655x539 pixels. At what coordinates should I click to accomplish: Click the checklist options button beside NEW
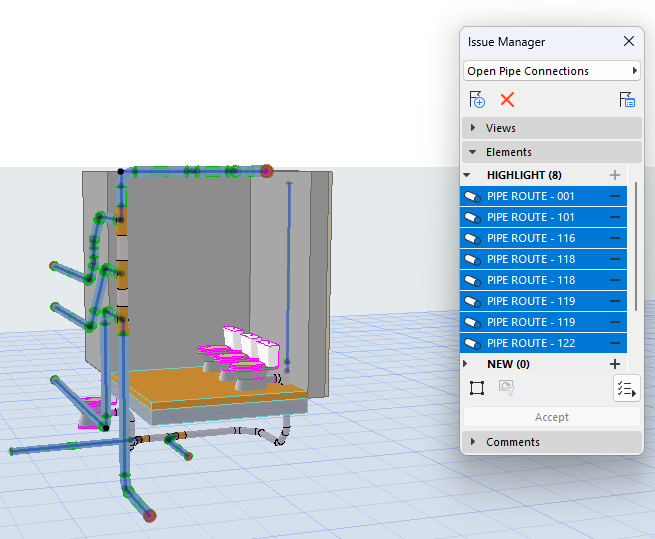pyautogui.click(x=626, y=389)
